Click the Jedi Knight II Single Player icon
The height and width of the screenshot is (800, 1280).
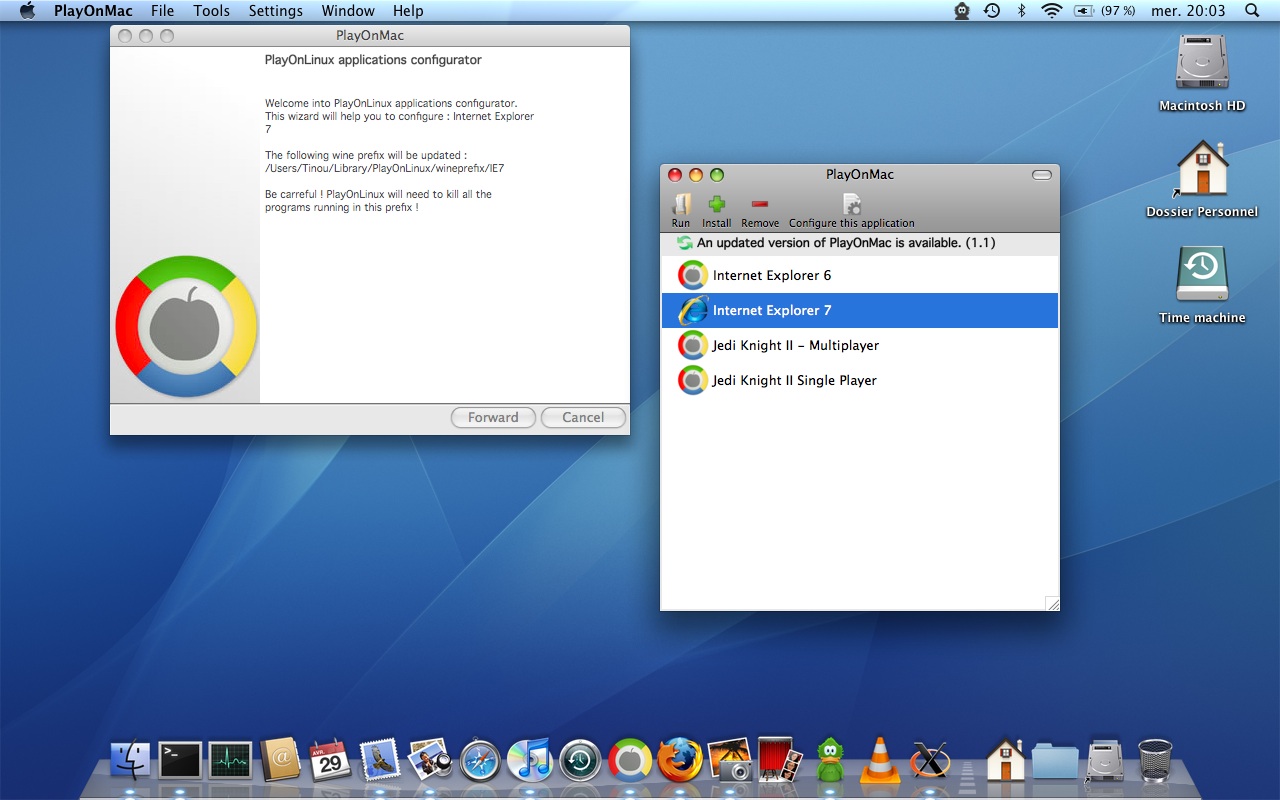coord(693,380)
